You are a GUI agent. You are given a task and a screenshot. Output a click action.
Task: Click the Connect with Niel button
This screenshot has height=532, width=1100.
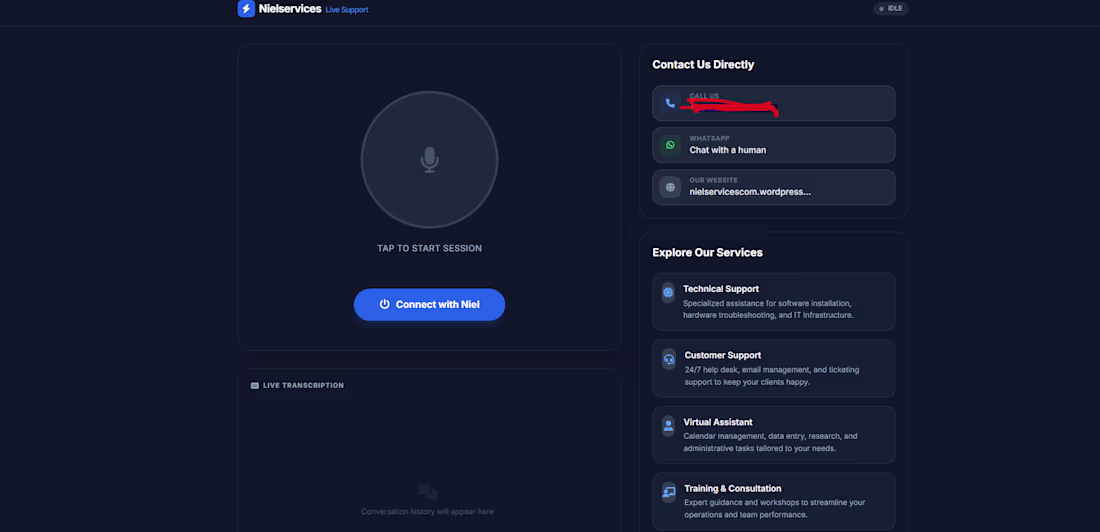[x=429, y=305]
